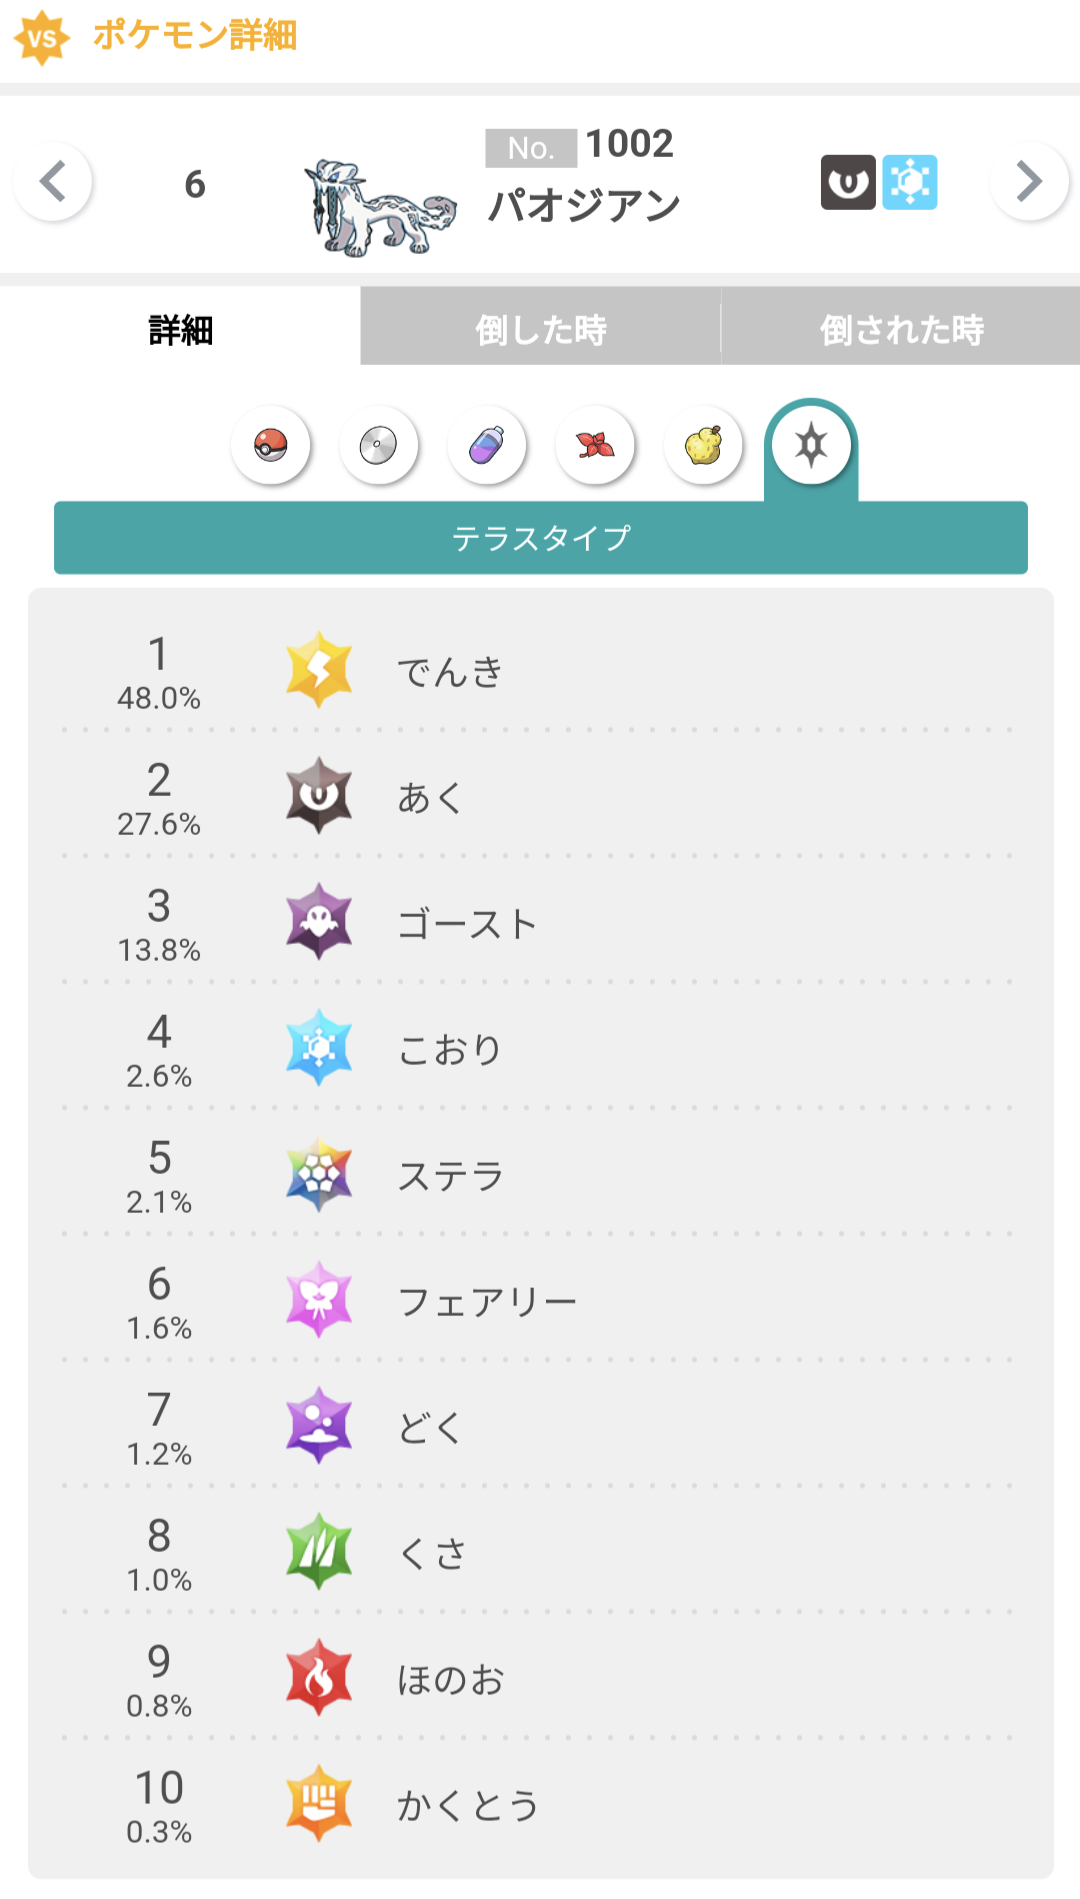Click the ポケモン詳細 page title
Image resolution: width=1080 pixels, height=1899 pixels.
click(194, 35)
